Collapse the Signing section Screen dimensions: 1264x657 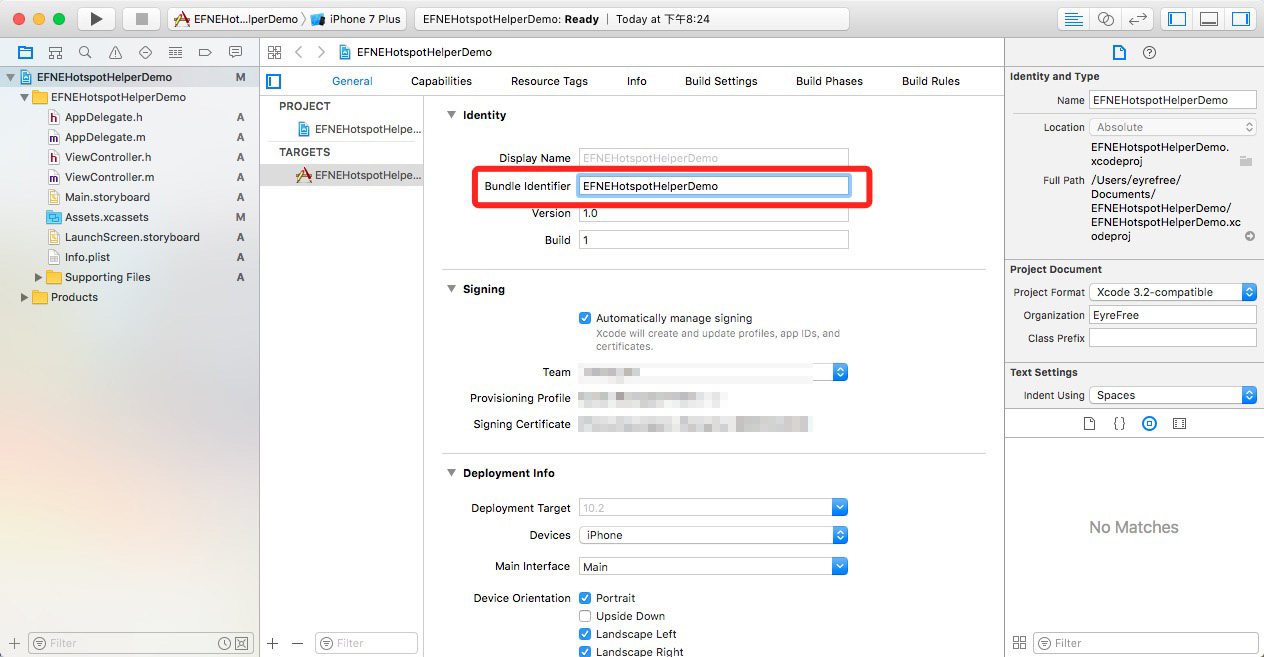pos(451,289)
